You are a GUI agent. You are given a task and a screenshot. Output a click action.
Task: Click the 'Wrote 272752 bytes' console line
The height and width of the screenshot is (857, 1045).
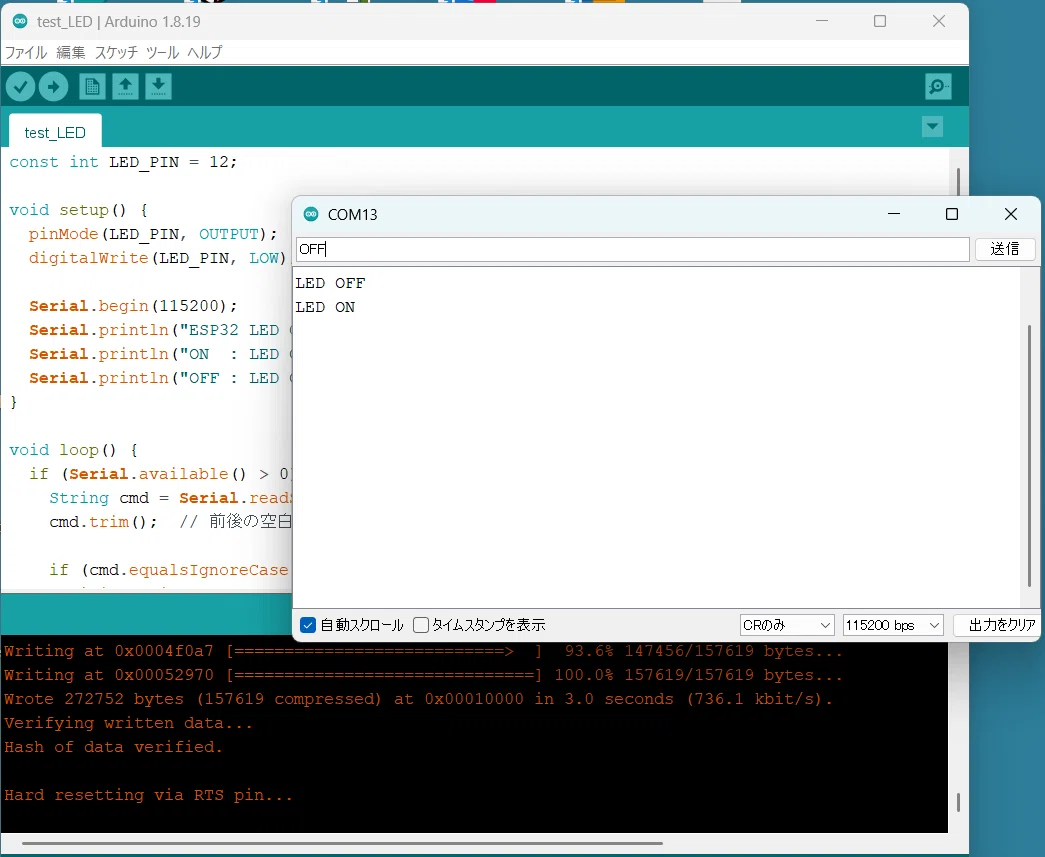click(x=419, y=699)
